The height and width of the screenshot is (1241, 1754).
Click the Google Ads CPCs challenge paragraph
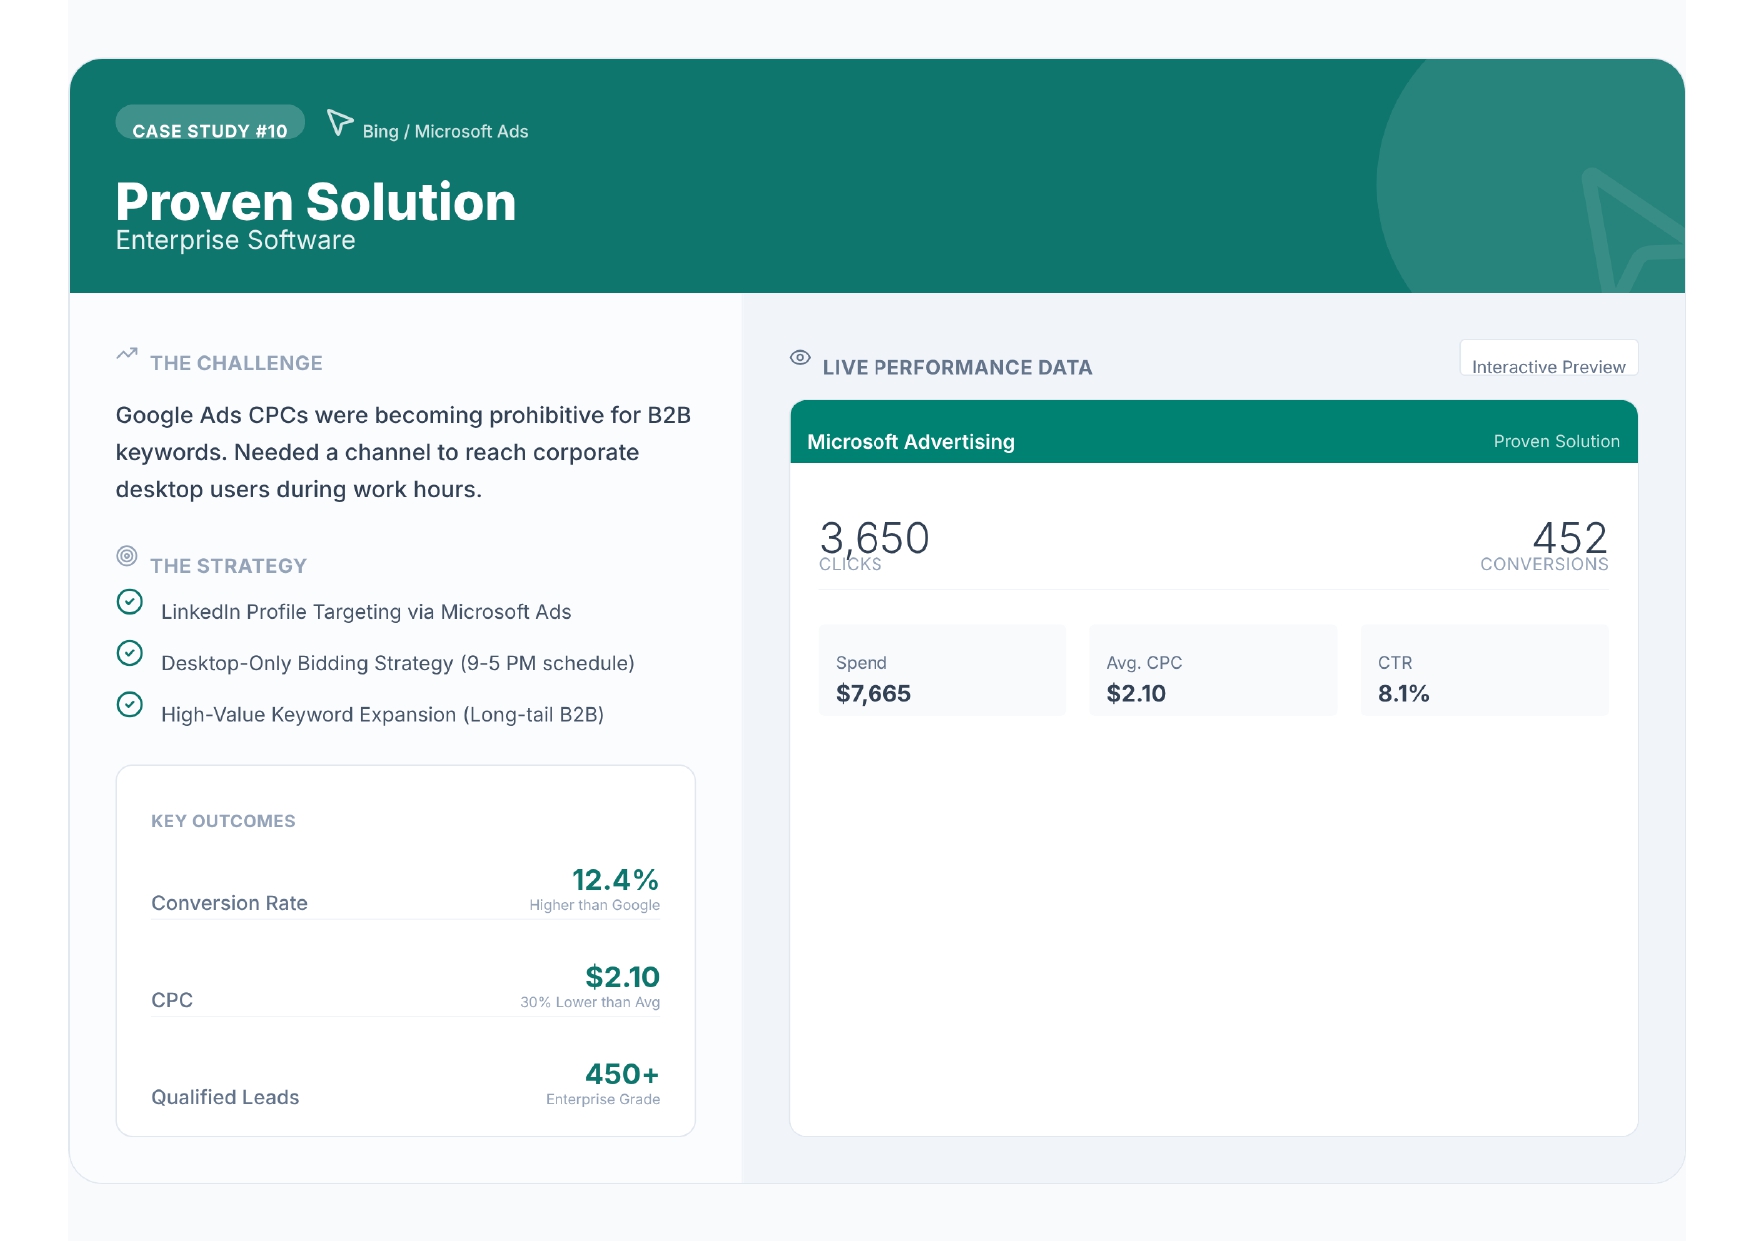point(403,452)
